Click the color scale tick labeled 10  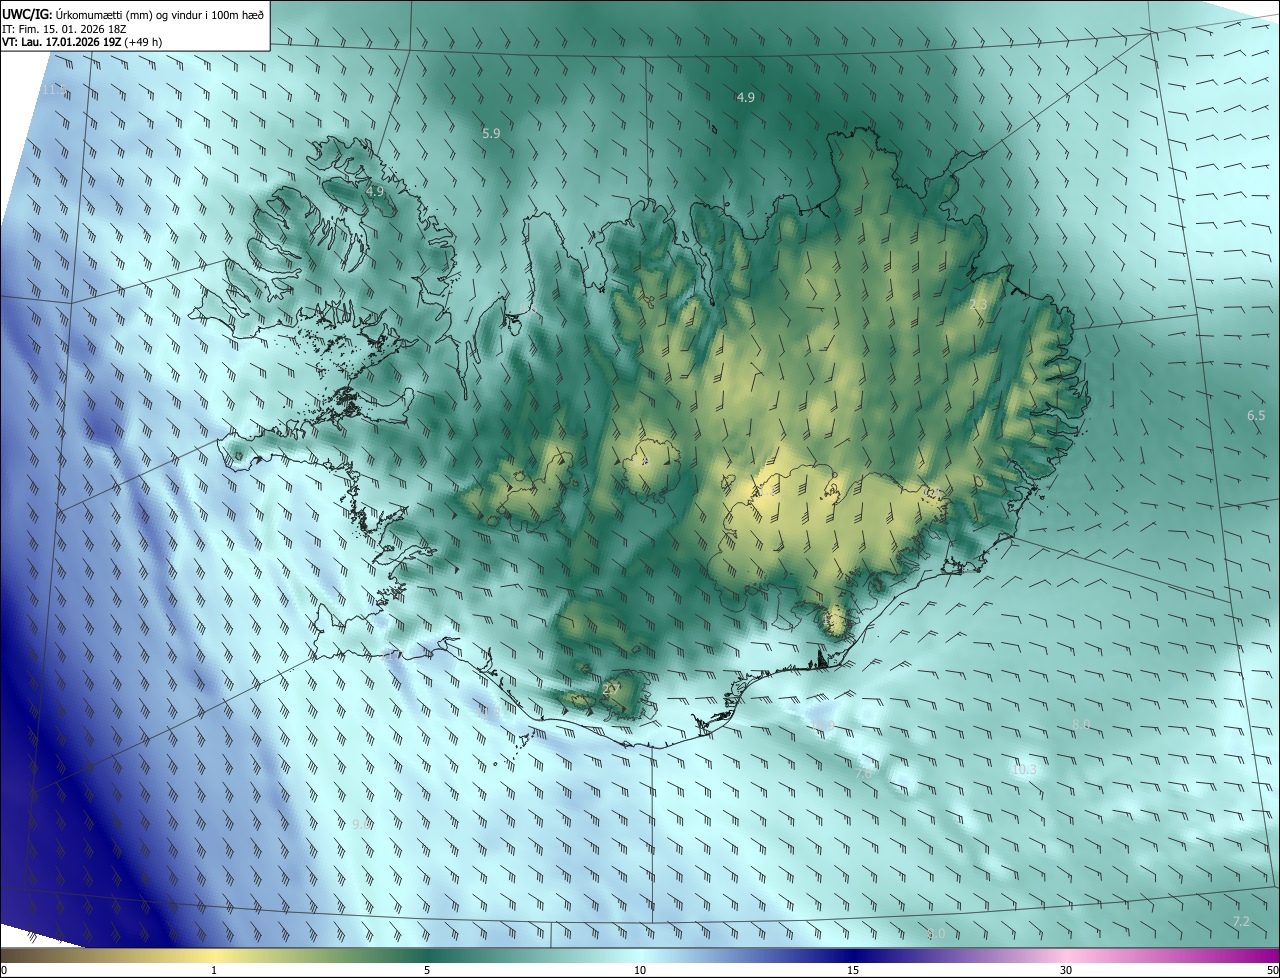coord(640,971)
